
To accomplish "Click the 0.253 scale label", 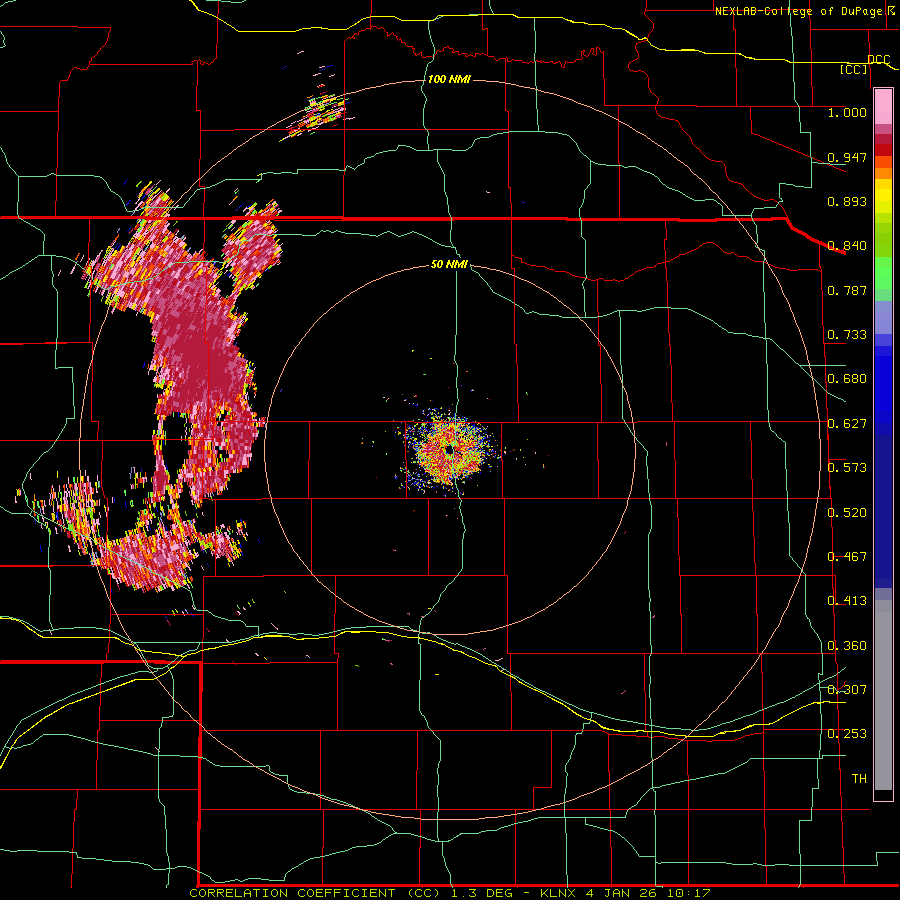I will click(x=847, y=734).
